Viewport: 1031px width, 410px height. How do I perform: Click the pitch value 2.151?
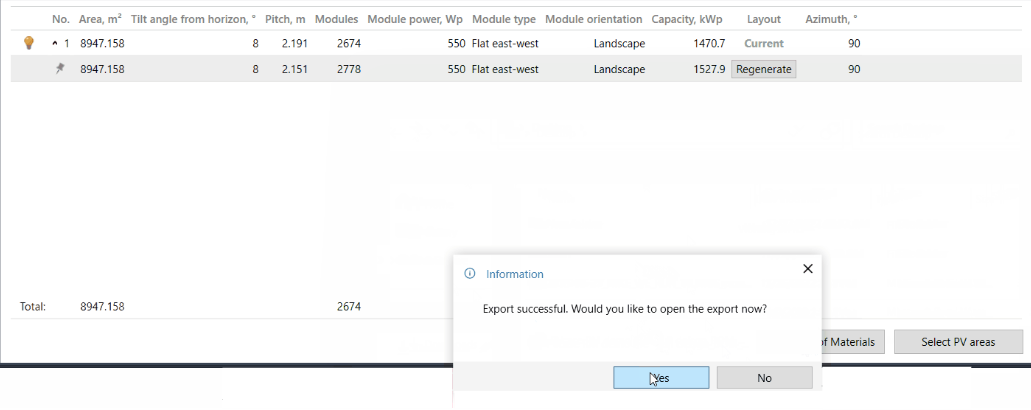pyautogui.click(x=295, y=69)
